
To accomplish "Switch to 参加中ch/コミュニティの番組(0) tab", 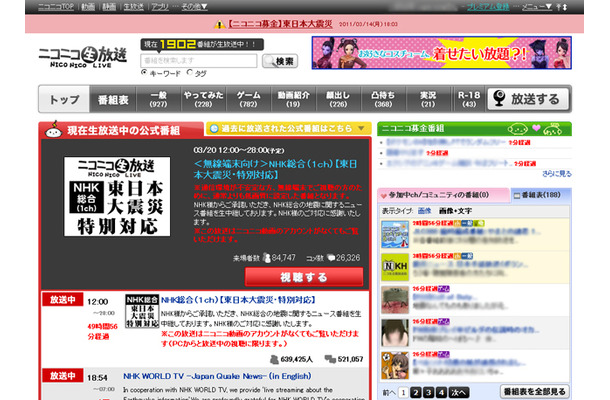I will tap(443, 195).
